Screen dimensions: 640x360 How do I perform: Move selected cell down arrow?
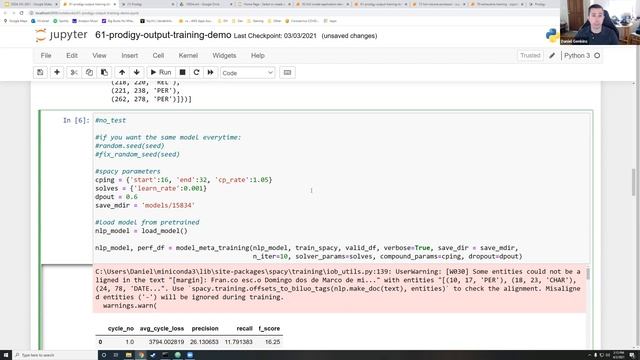pyautogui.click(x=136, y=72)
